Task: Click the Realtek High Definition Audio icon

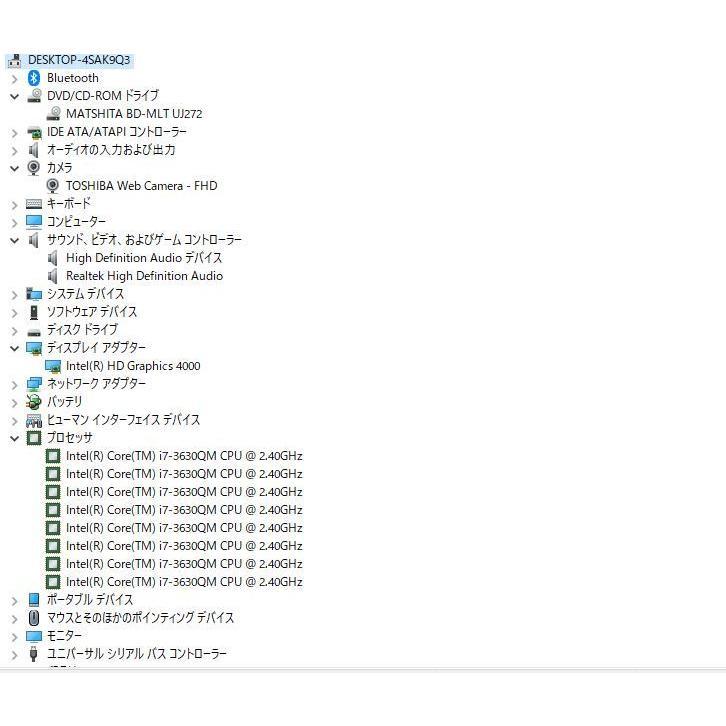Action: tap(53, 276)
